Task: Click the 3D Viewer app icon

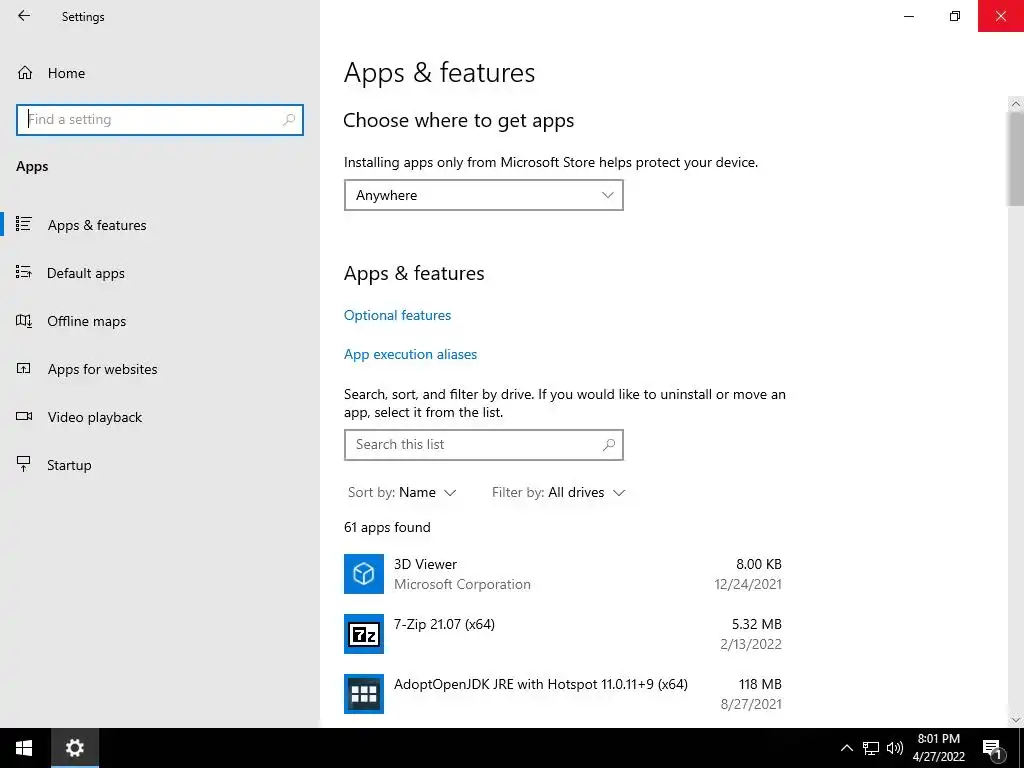Action: click(364, 574)
